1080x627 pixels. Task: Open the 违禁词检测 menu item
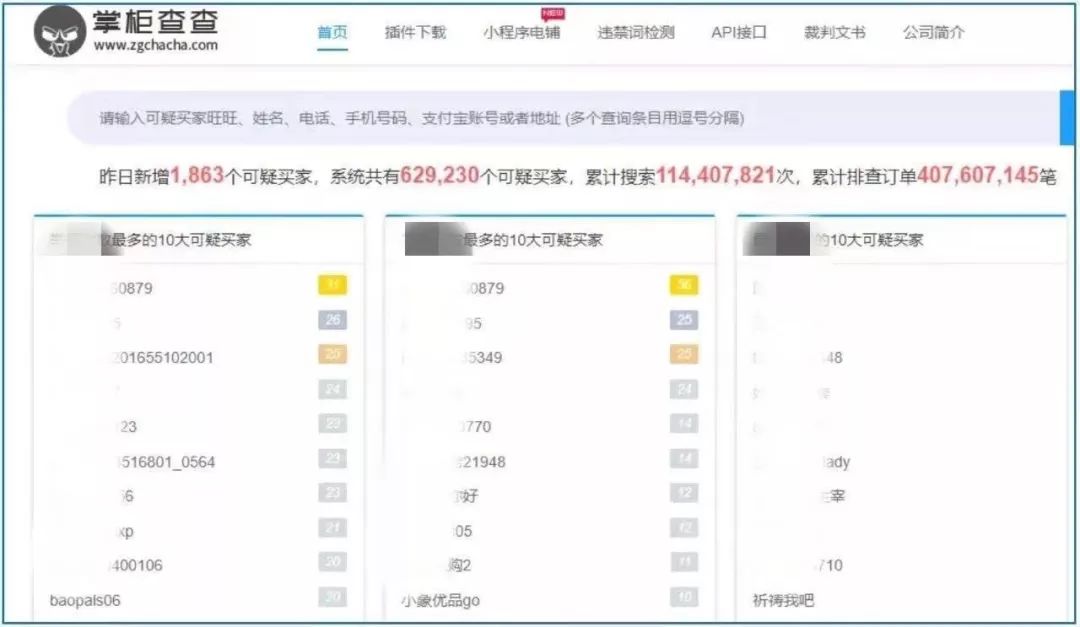[634, 32]
